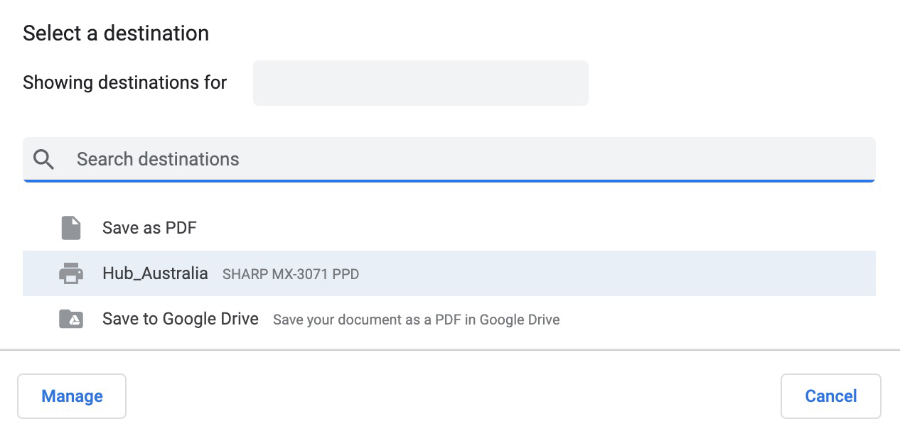
Task: Pick the Save to Google Drive label
Action: click(180, 319)
